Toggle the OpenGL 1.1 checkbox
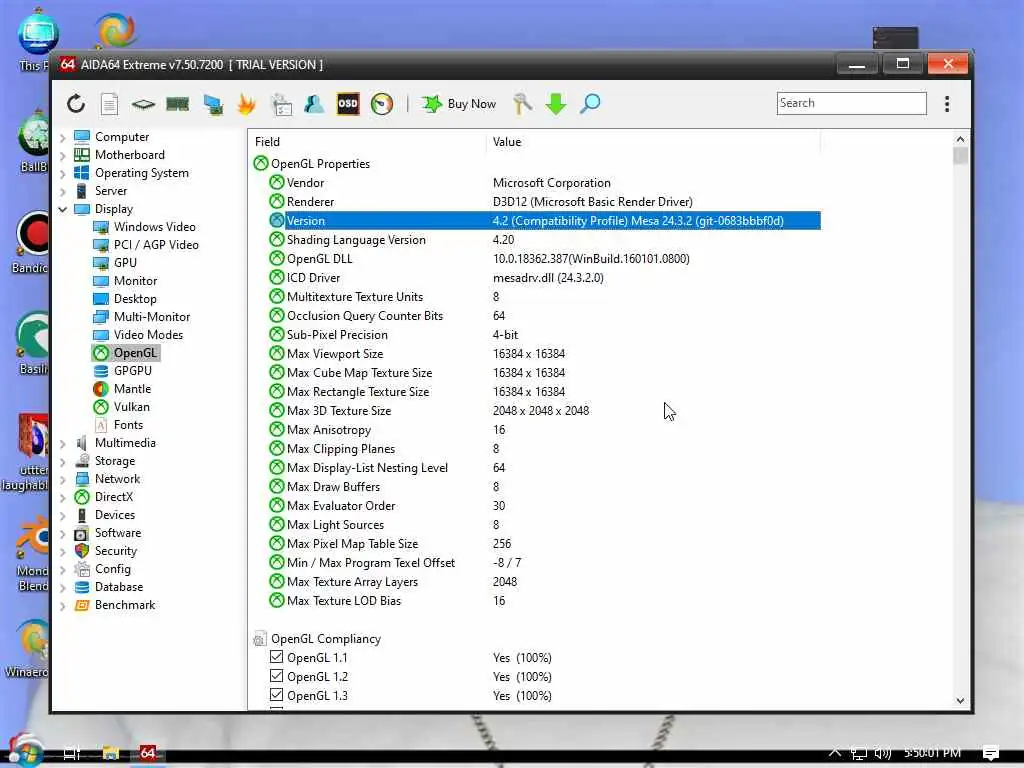This screenshot has width=1024, height=768. pyautogui.click(x=276, y=657)
